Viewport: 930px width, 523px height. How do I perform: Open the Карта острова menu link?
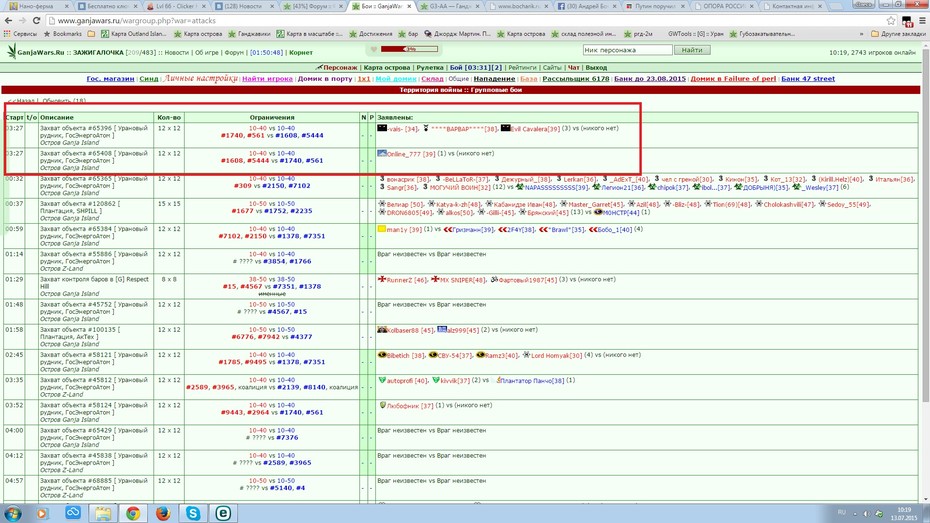(x=386, y=68)
